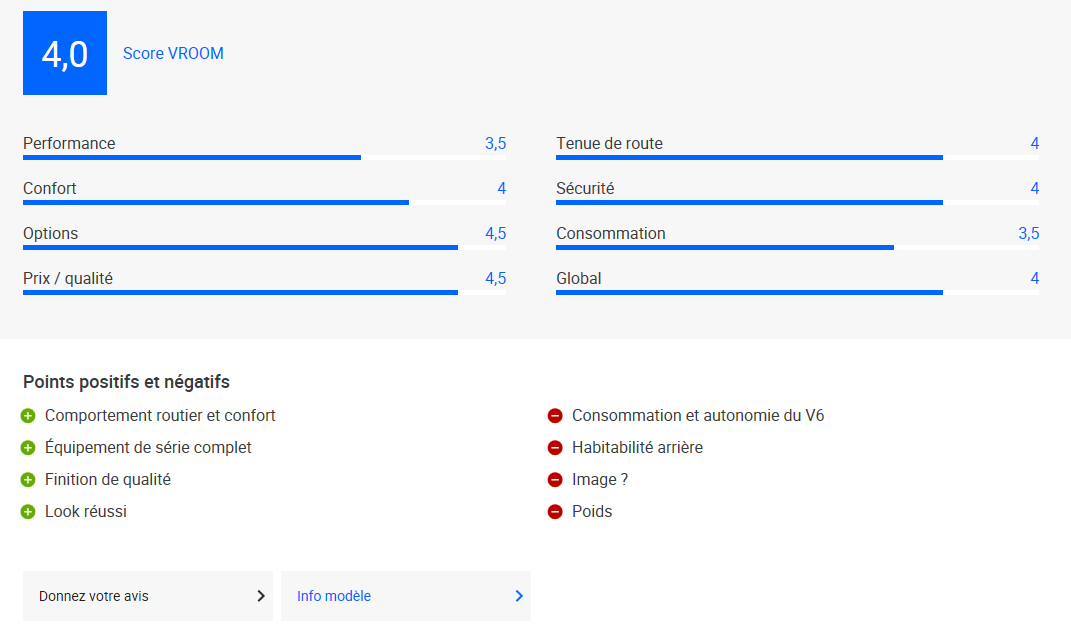Click chevron arrow on Donnez votre avis
This screenshot has width=1071, height=636.
[x=261, y=596]
